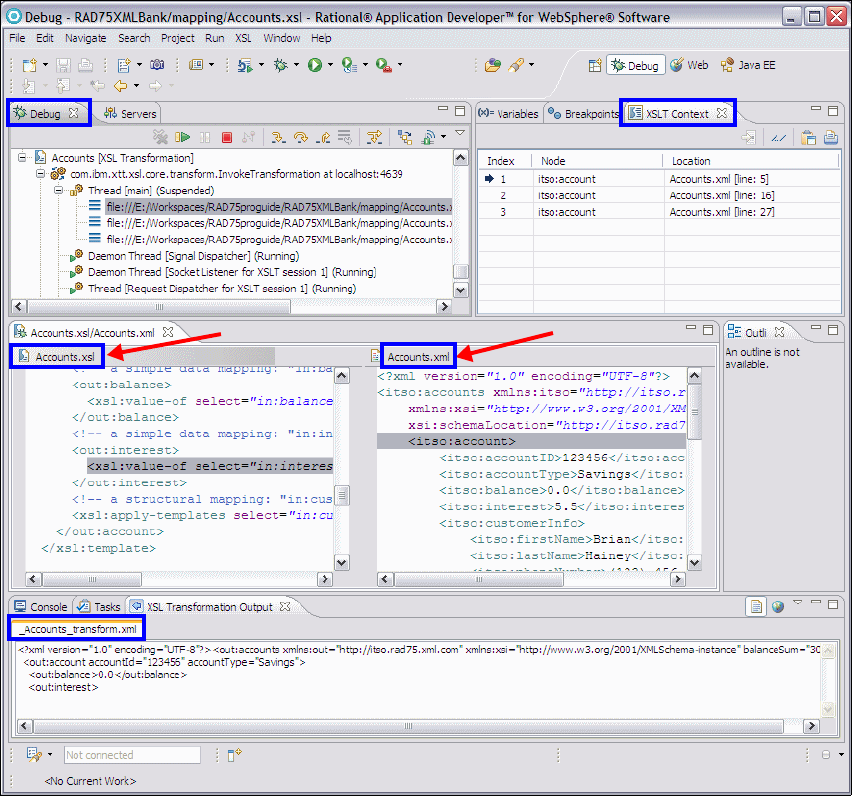Select the row with Accounts.xml [line: 16]
This screenshot has height=796, width=852.
(x=659, y=196)
